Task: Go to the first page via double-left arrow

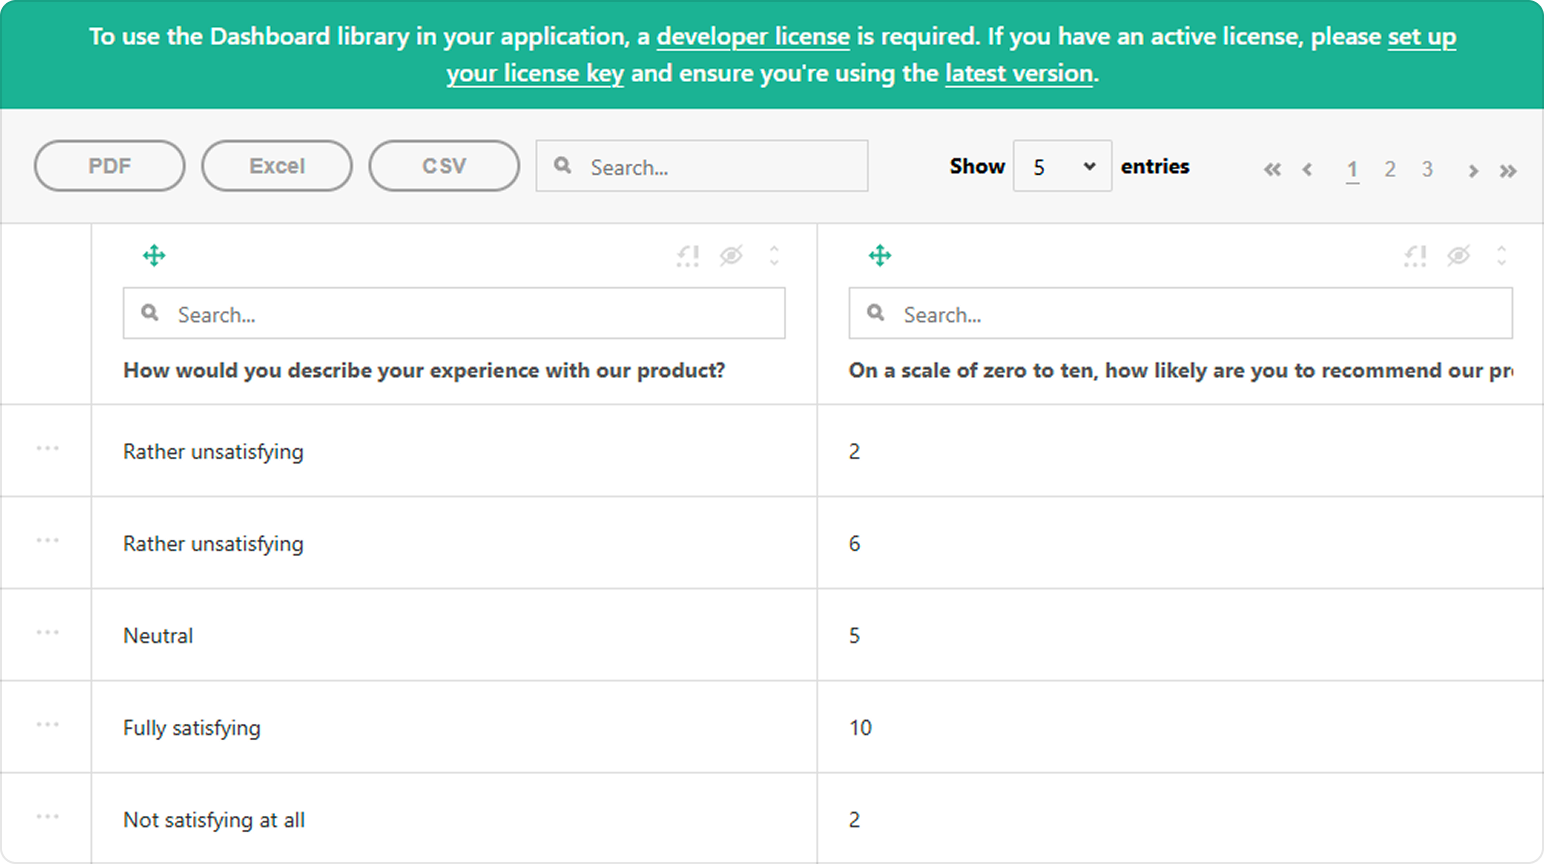Action: (x=1272, y=170)
